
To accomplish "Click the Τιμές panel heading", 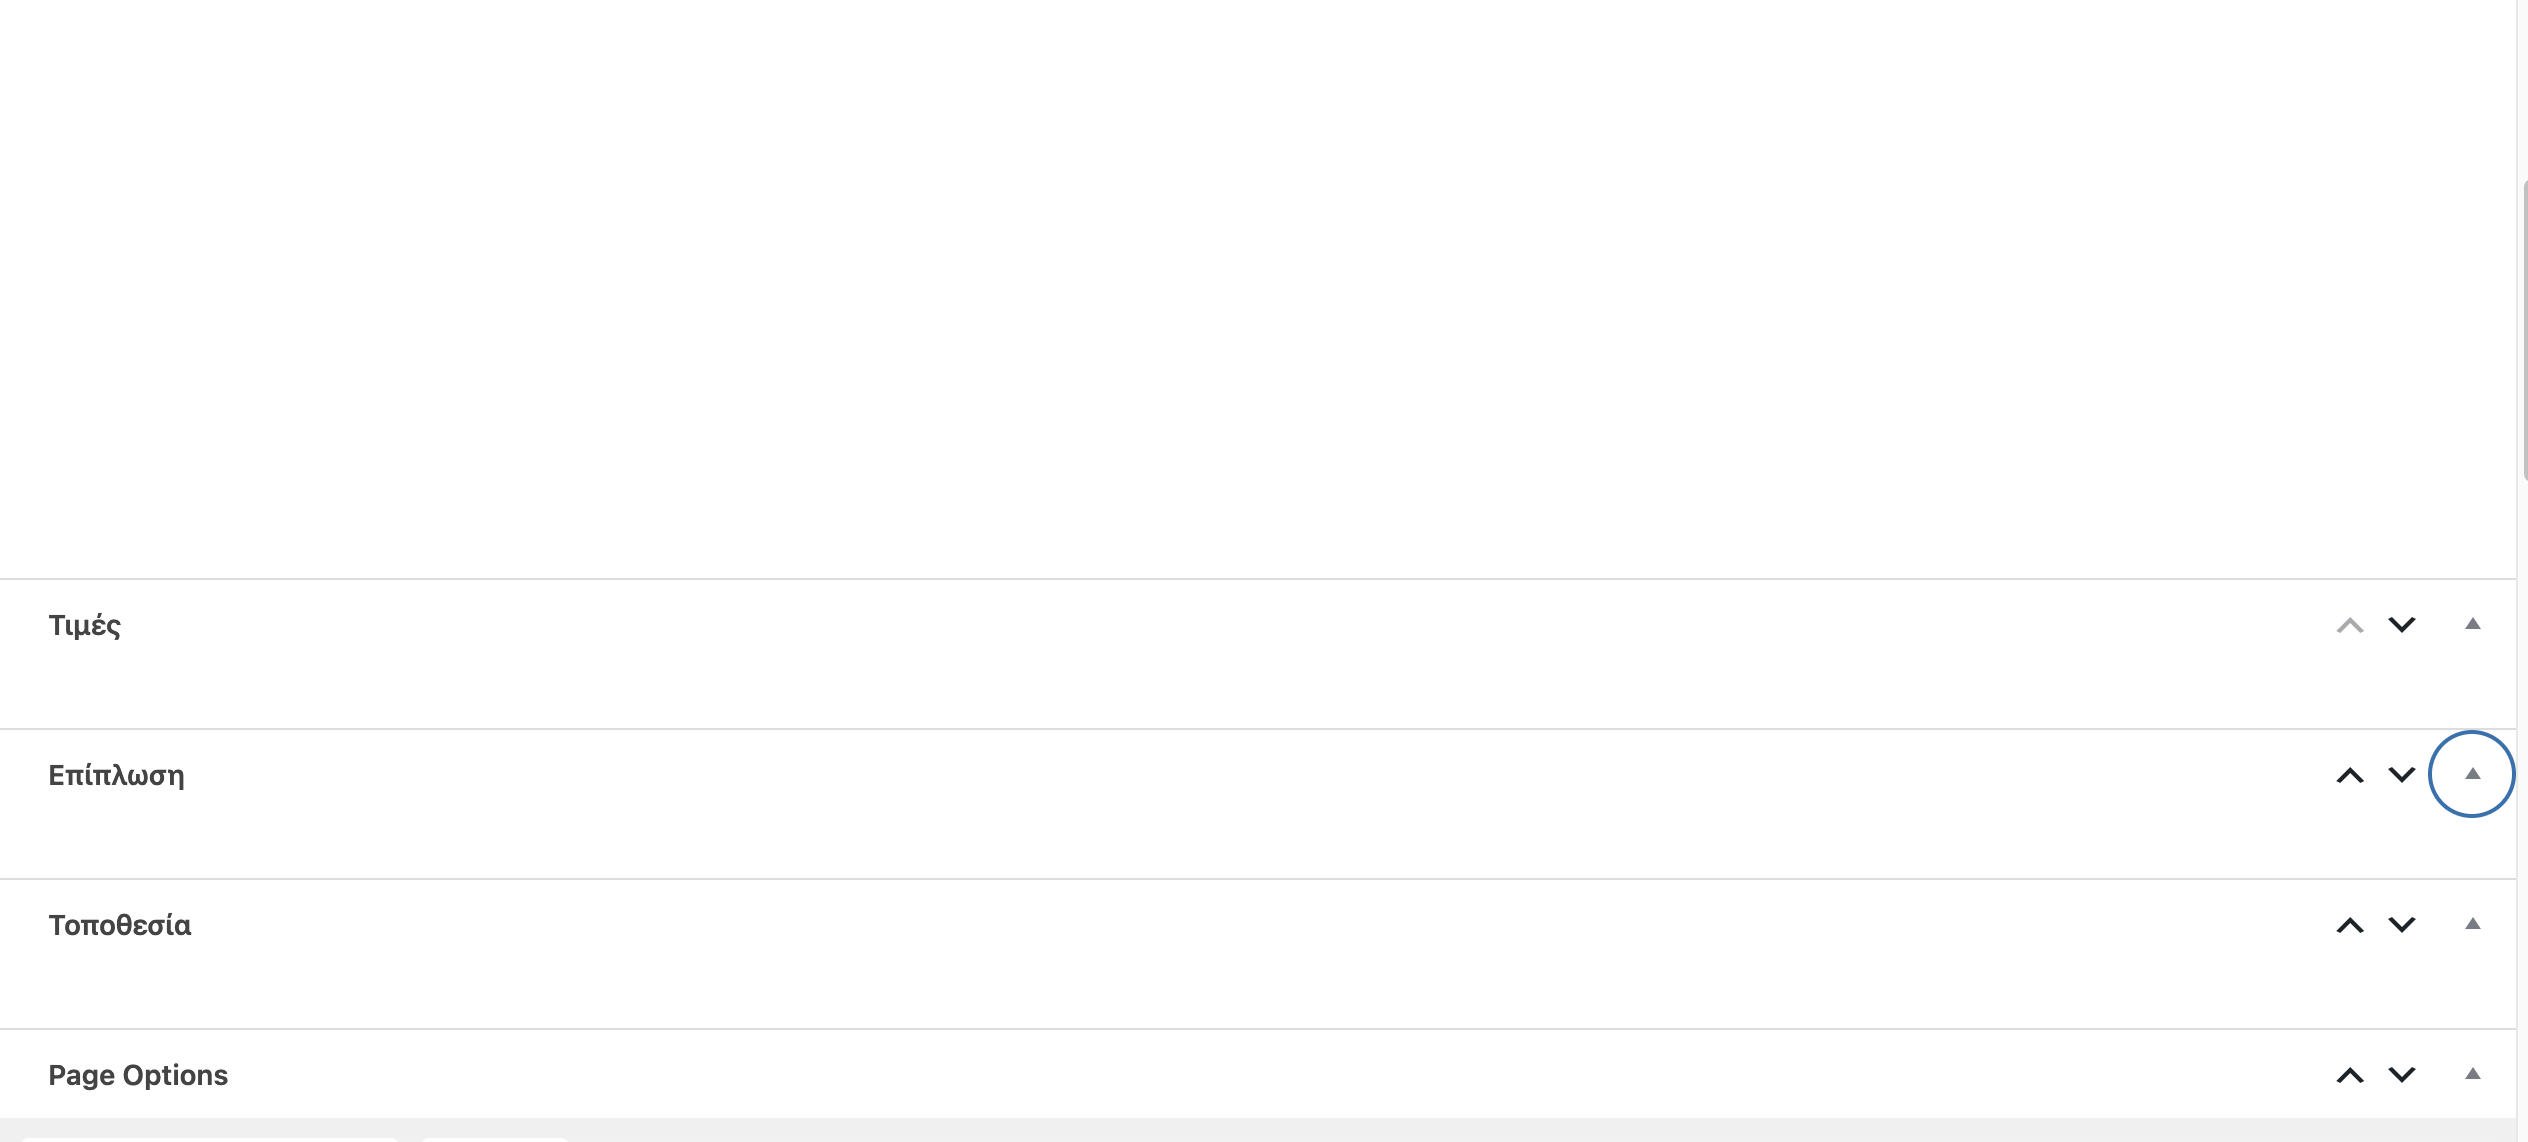I will pos(85,626).
